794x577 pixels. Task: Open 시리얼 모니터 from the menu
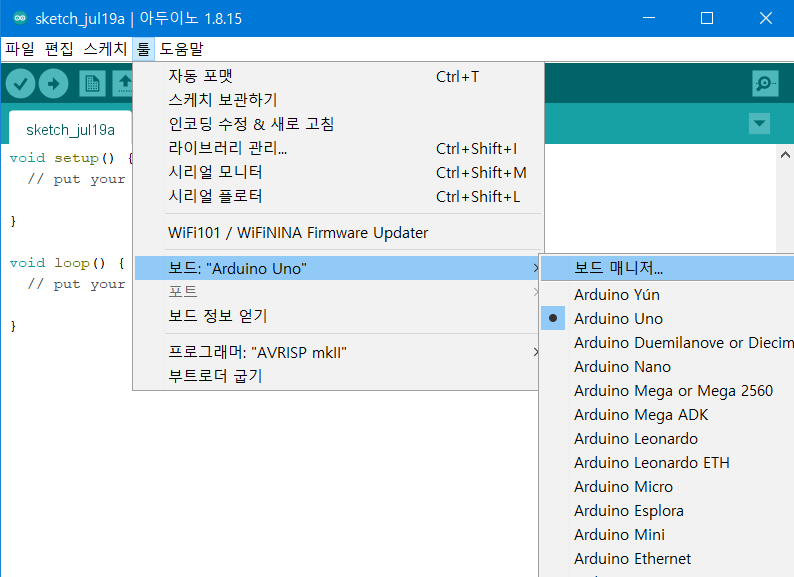tap(337, 172)
